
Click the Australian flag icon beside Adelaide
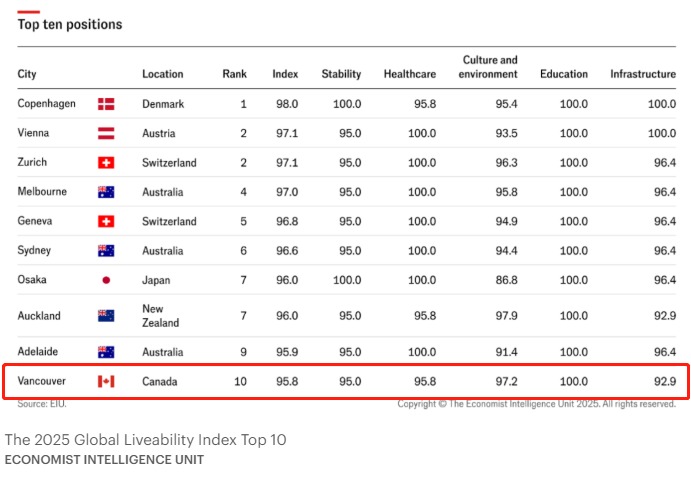pyautogui.click(x=106, y=352)
